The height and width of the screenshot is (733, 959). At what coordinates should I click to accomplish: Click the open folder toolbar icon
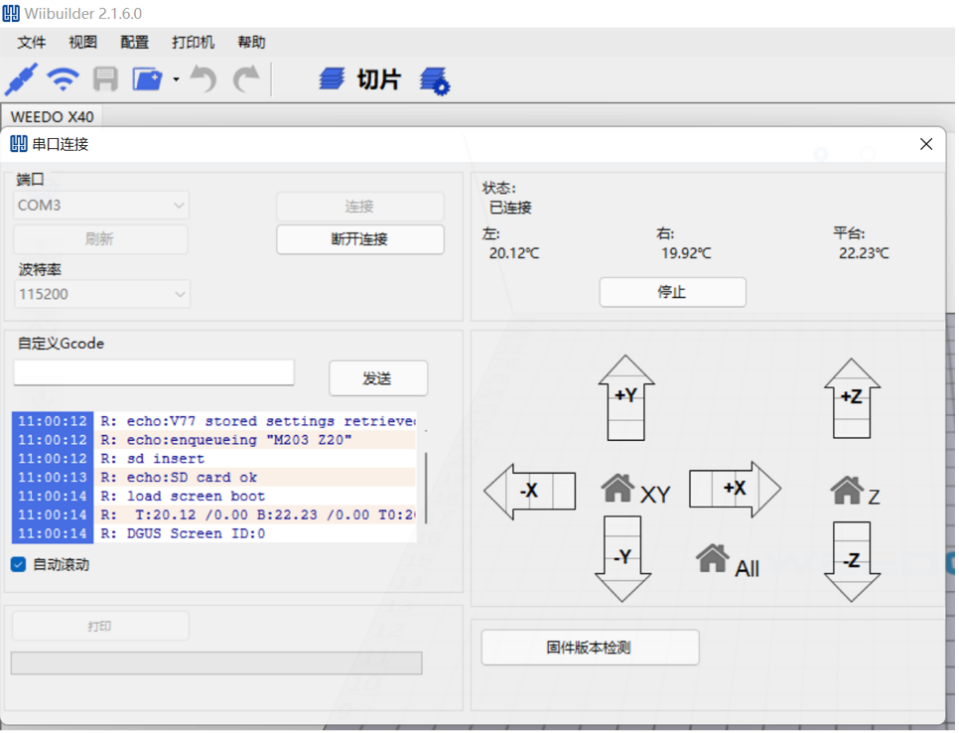(147, 80)
